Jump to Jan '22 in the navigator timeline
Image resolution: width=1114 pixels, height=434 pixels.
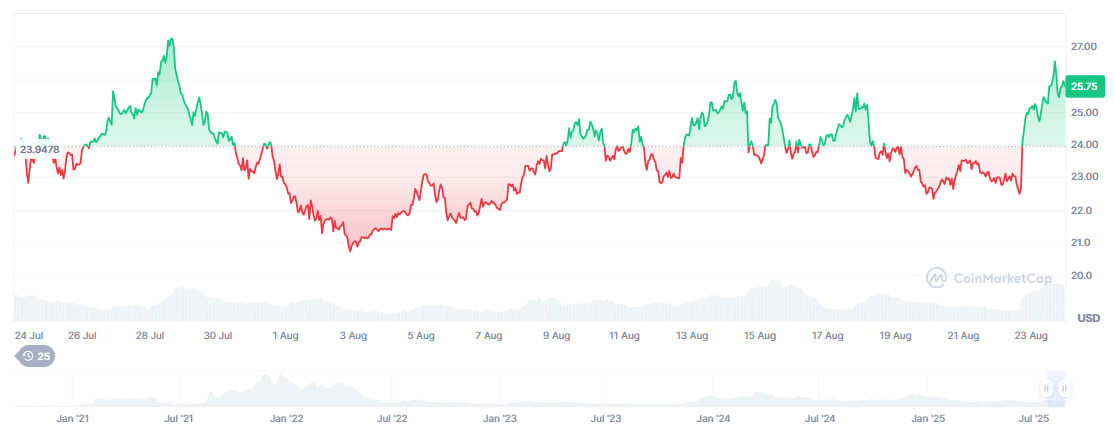pos(286,420)
